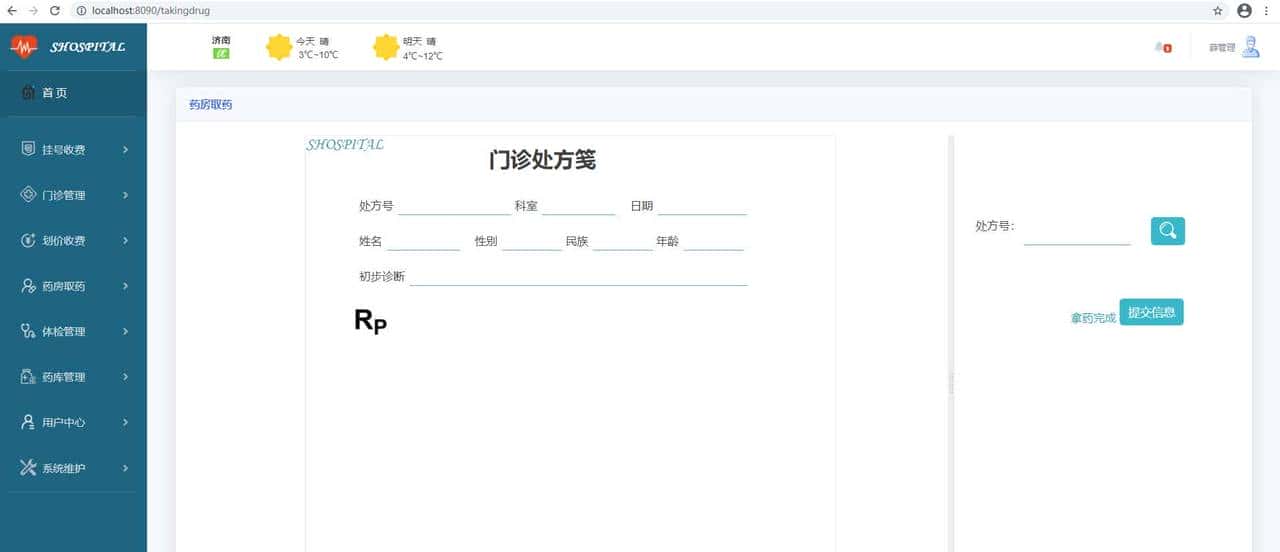The height and width of the screenshot is (552, 1280).
Task: Click the SHOSPITAL heartbeat logo icon
Action: 24,47
